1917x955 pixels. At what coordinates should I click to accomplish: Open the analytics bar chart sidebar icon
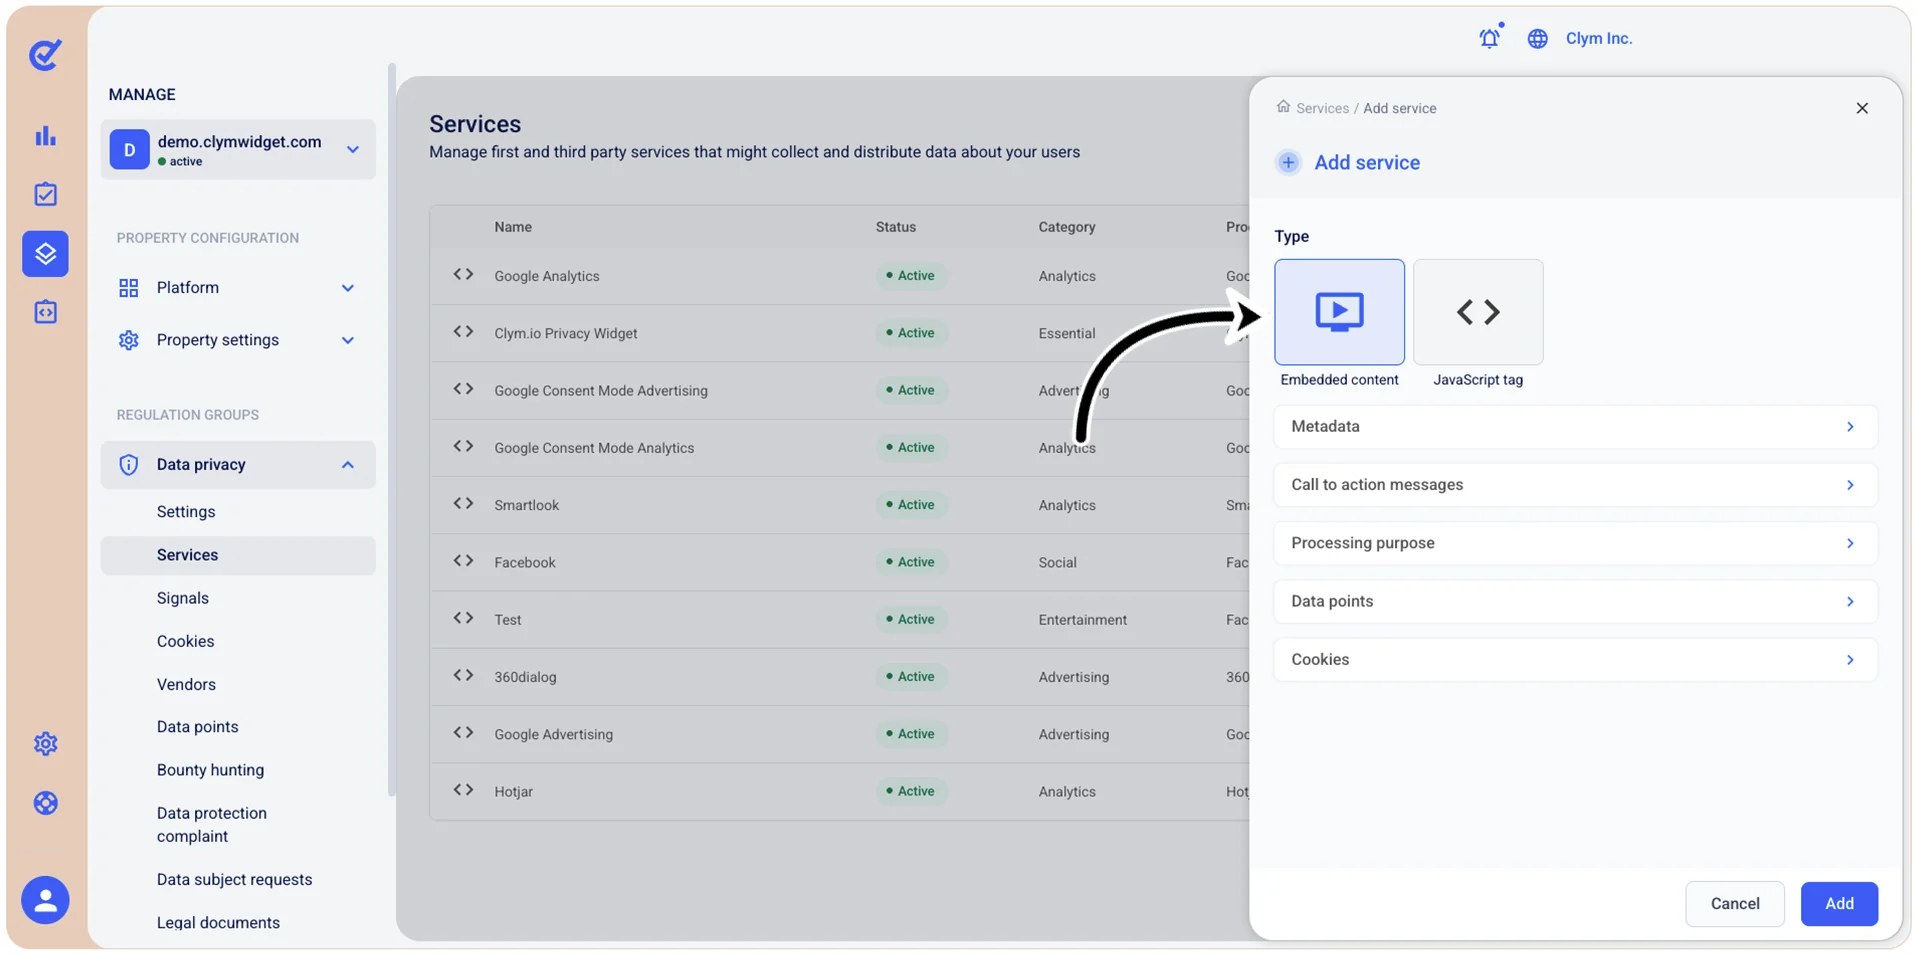click(x=45, y=136)
